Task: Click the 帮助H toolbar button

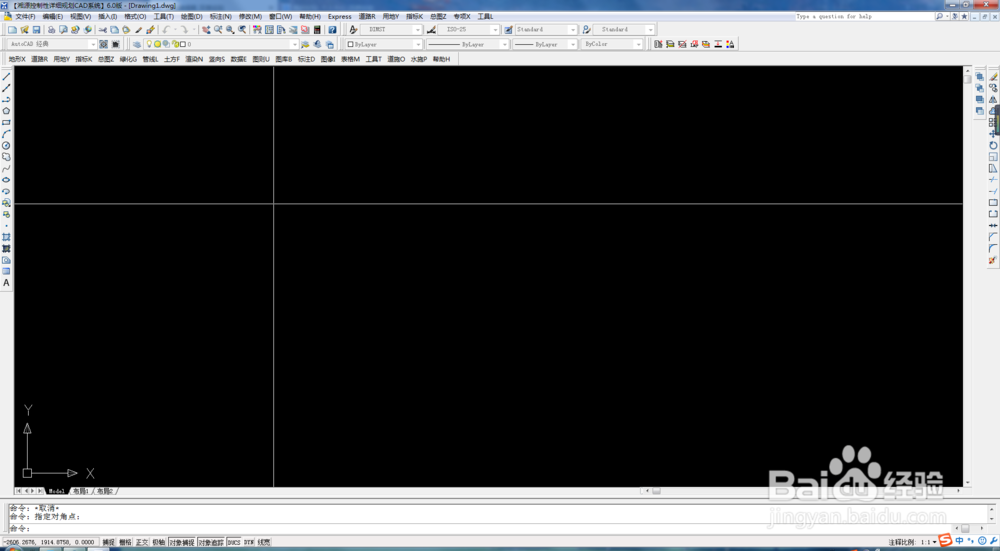Action: pyautogui.click(x=441, y=59)
